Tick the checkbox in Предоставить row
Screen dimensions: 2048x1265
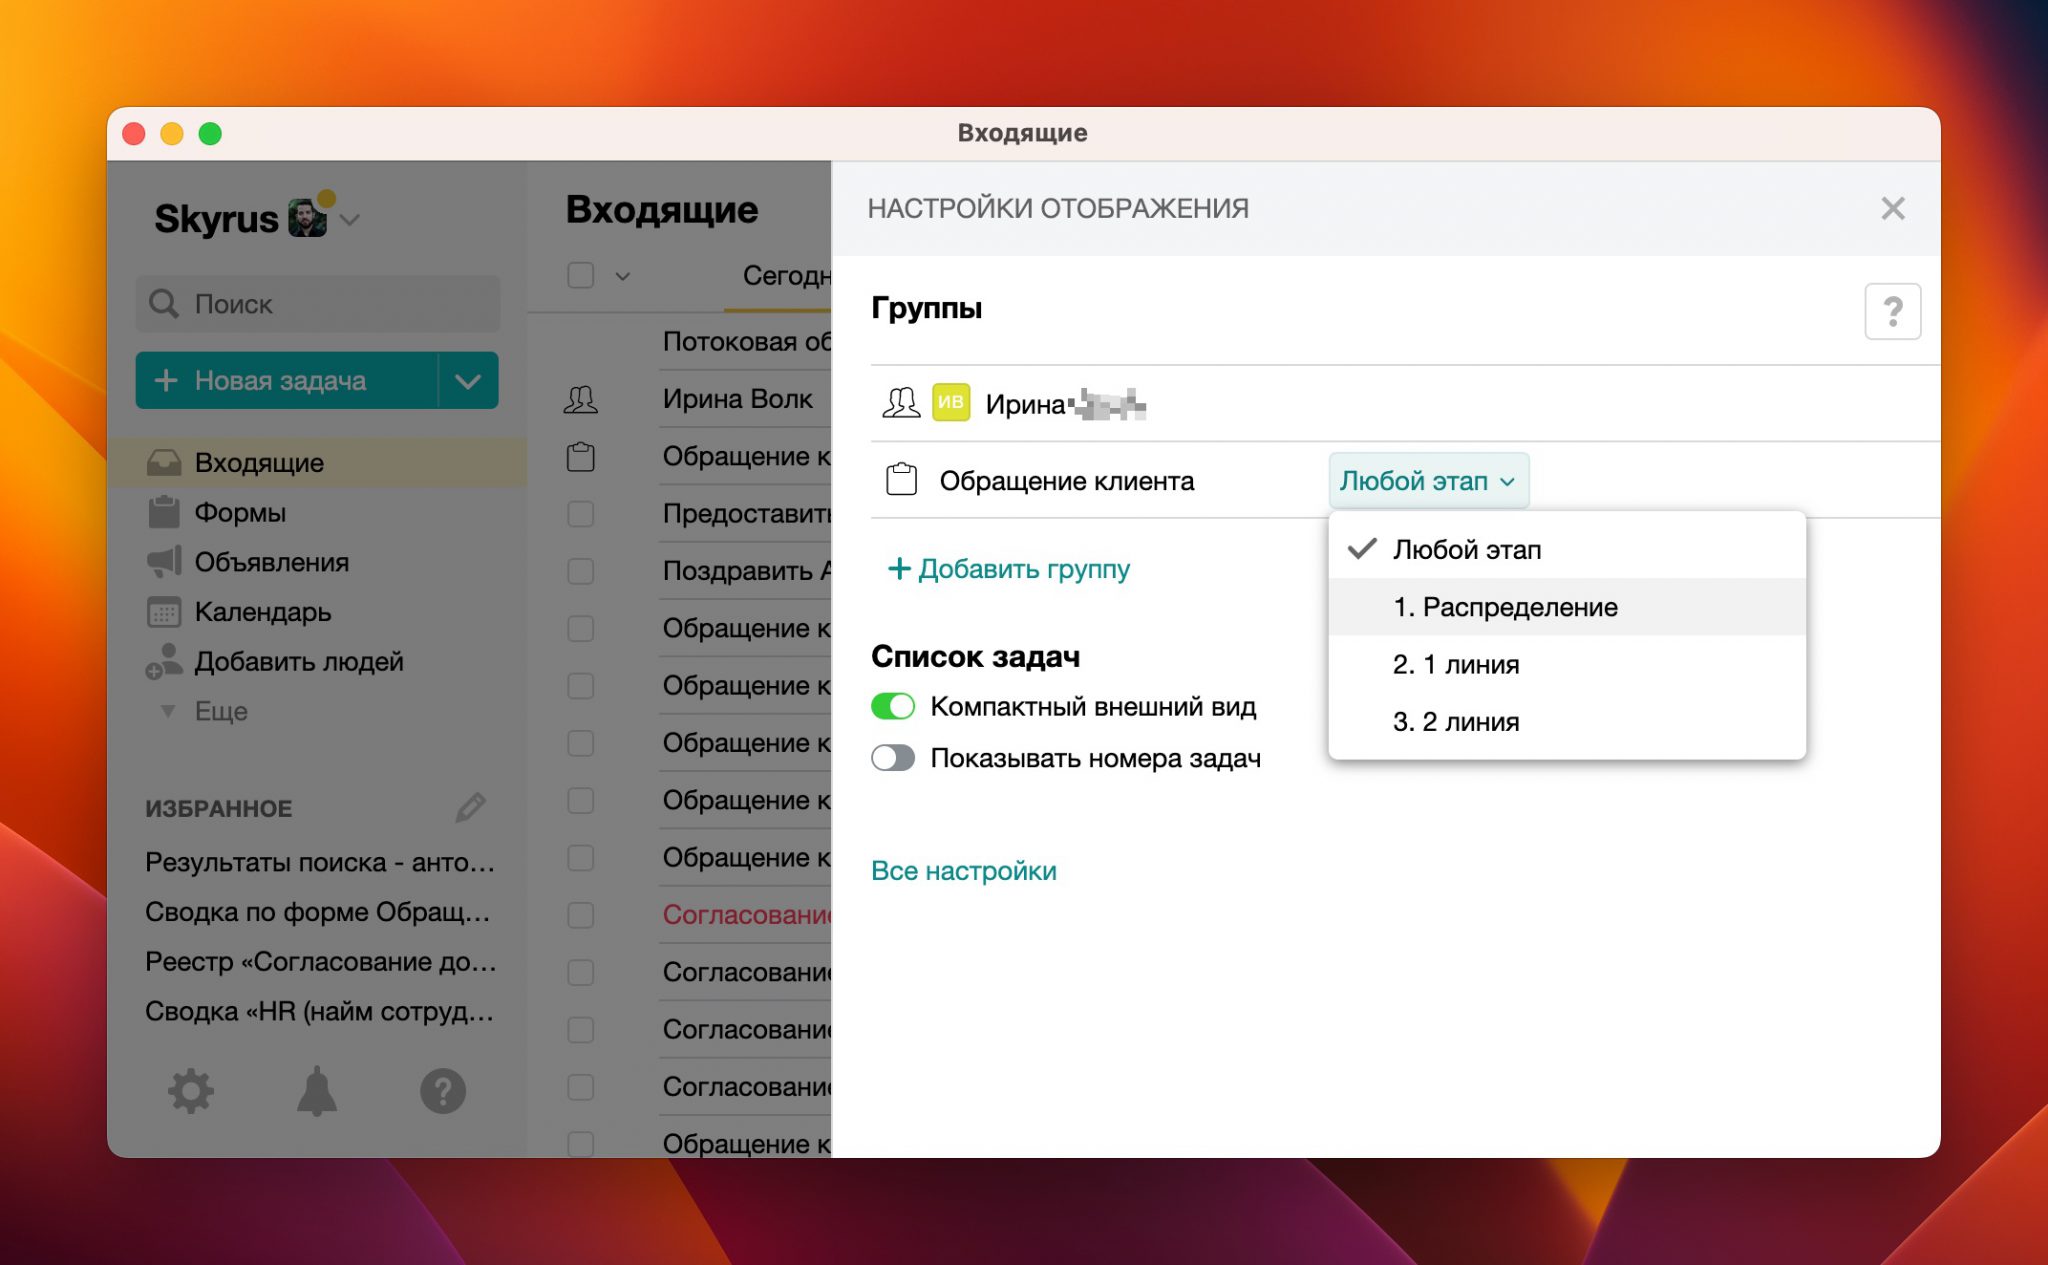click(x=580, y=514)
